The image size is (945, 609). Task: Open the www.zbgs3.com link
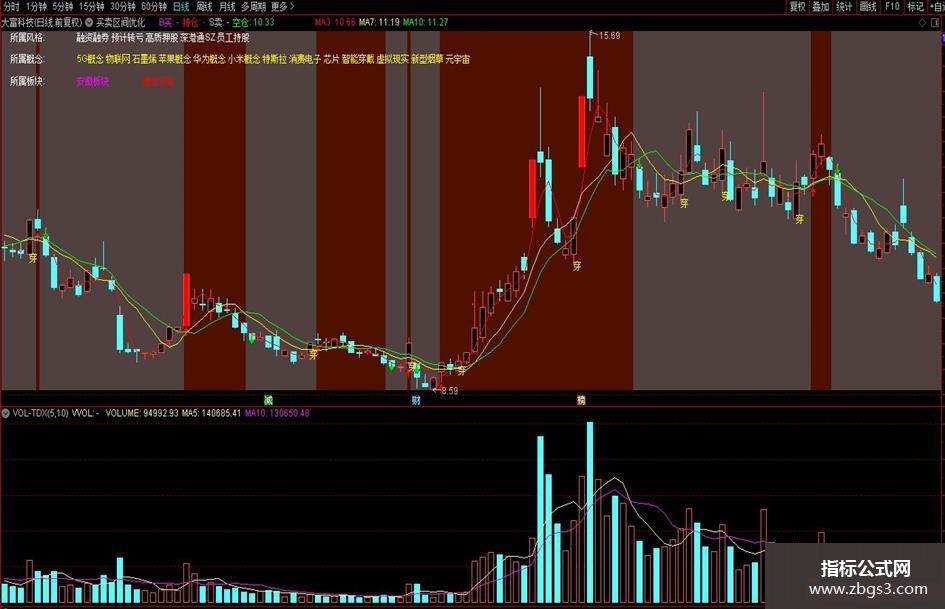pyautogui.click(x=868, y=589)
